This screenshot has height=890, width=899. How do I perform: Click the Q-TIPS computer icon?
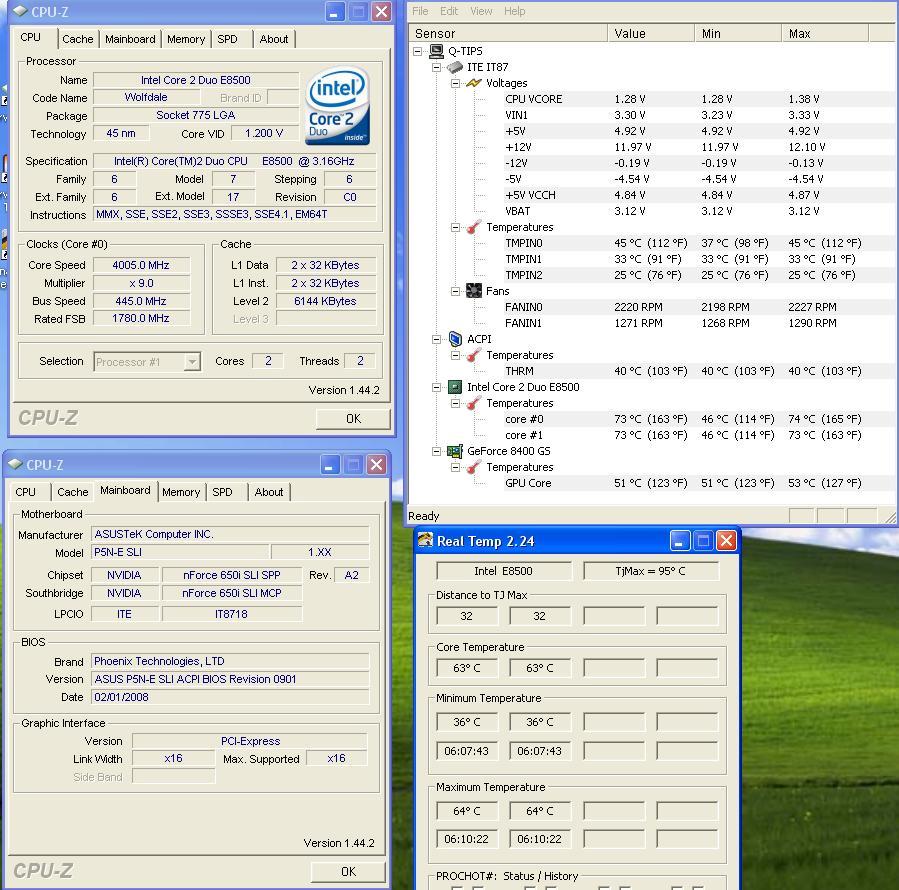coord(436,51)
